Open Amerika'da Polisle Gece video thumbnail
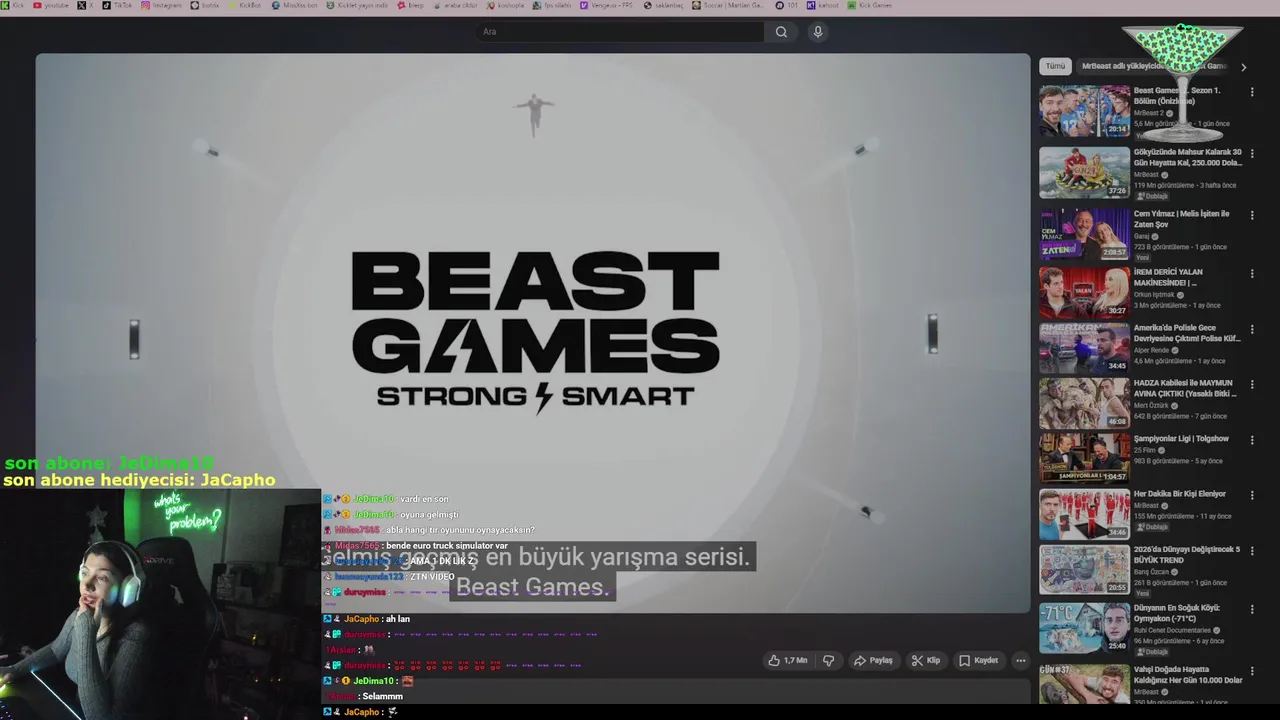The width and height of the screenshot is (1280, 720). click(1084, 347)
